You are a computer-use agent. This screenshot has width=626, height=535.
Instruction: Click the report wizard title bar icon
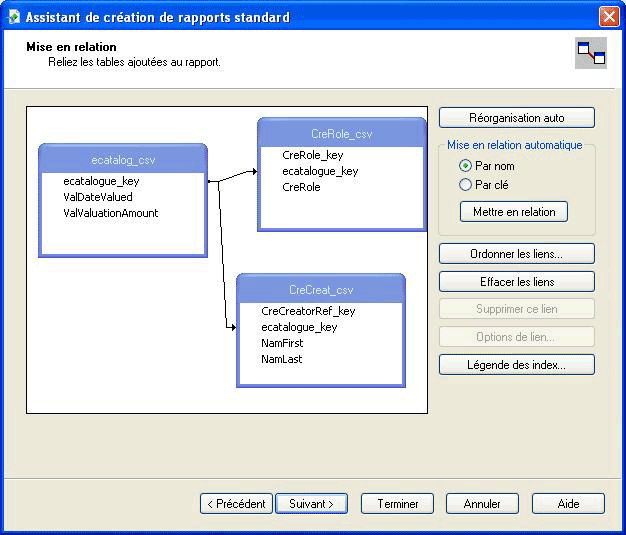(x=14, y=17)
